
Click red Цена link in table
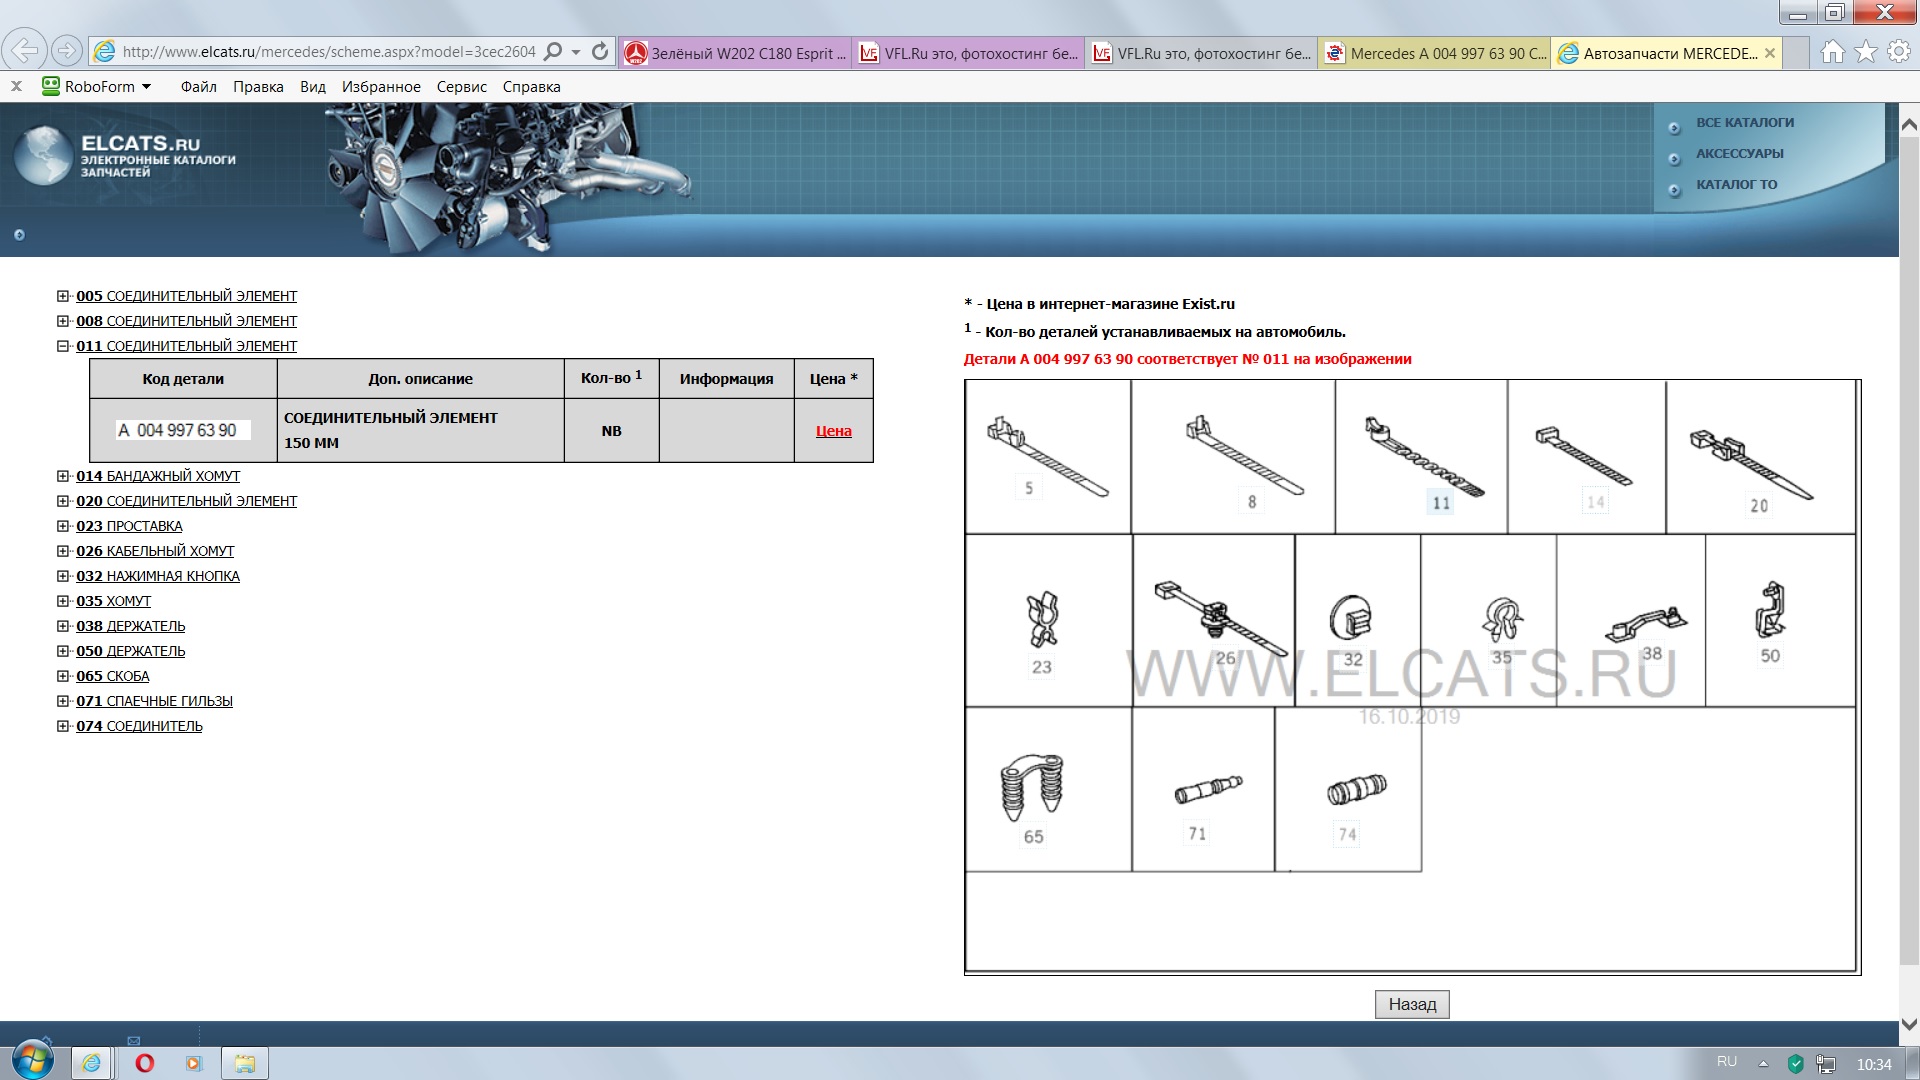click(833, 431)
